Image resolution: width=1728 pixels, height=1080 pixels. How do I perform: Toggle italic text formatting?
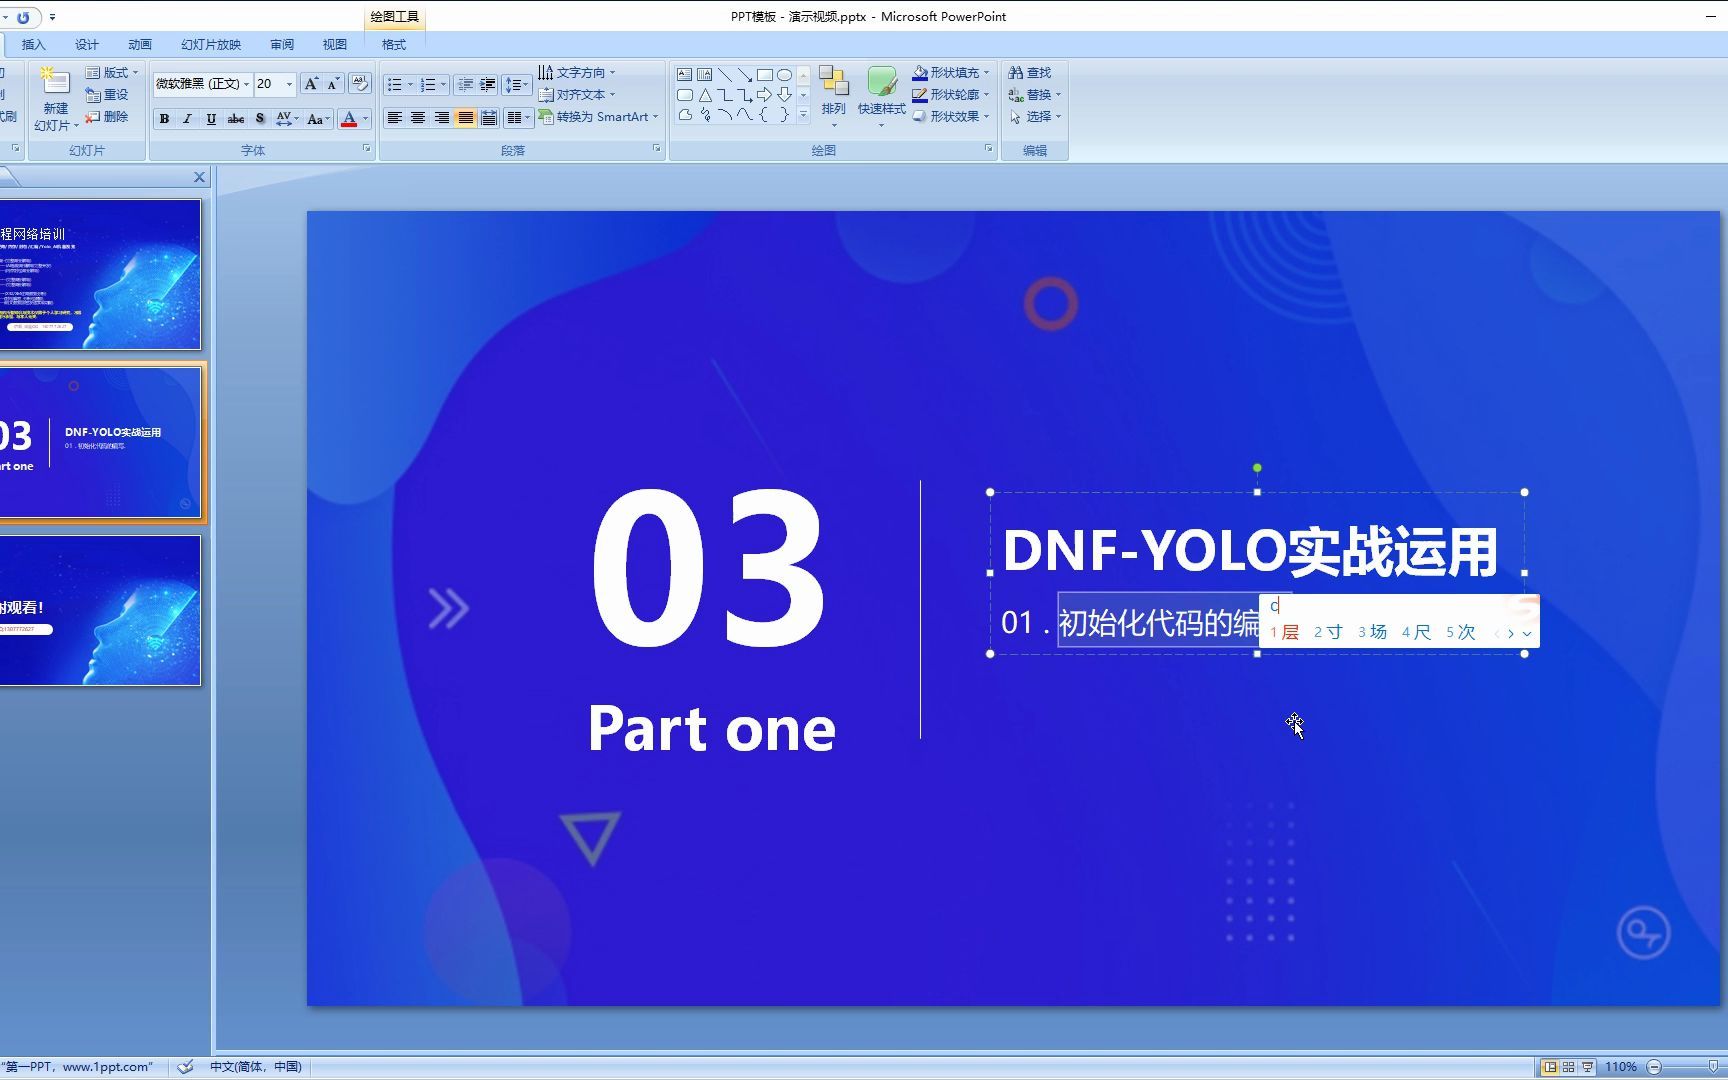point(187,119)
